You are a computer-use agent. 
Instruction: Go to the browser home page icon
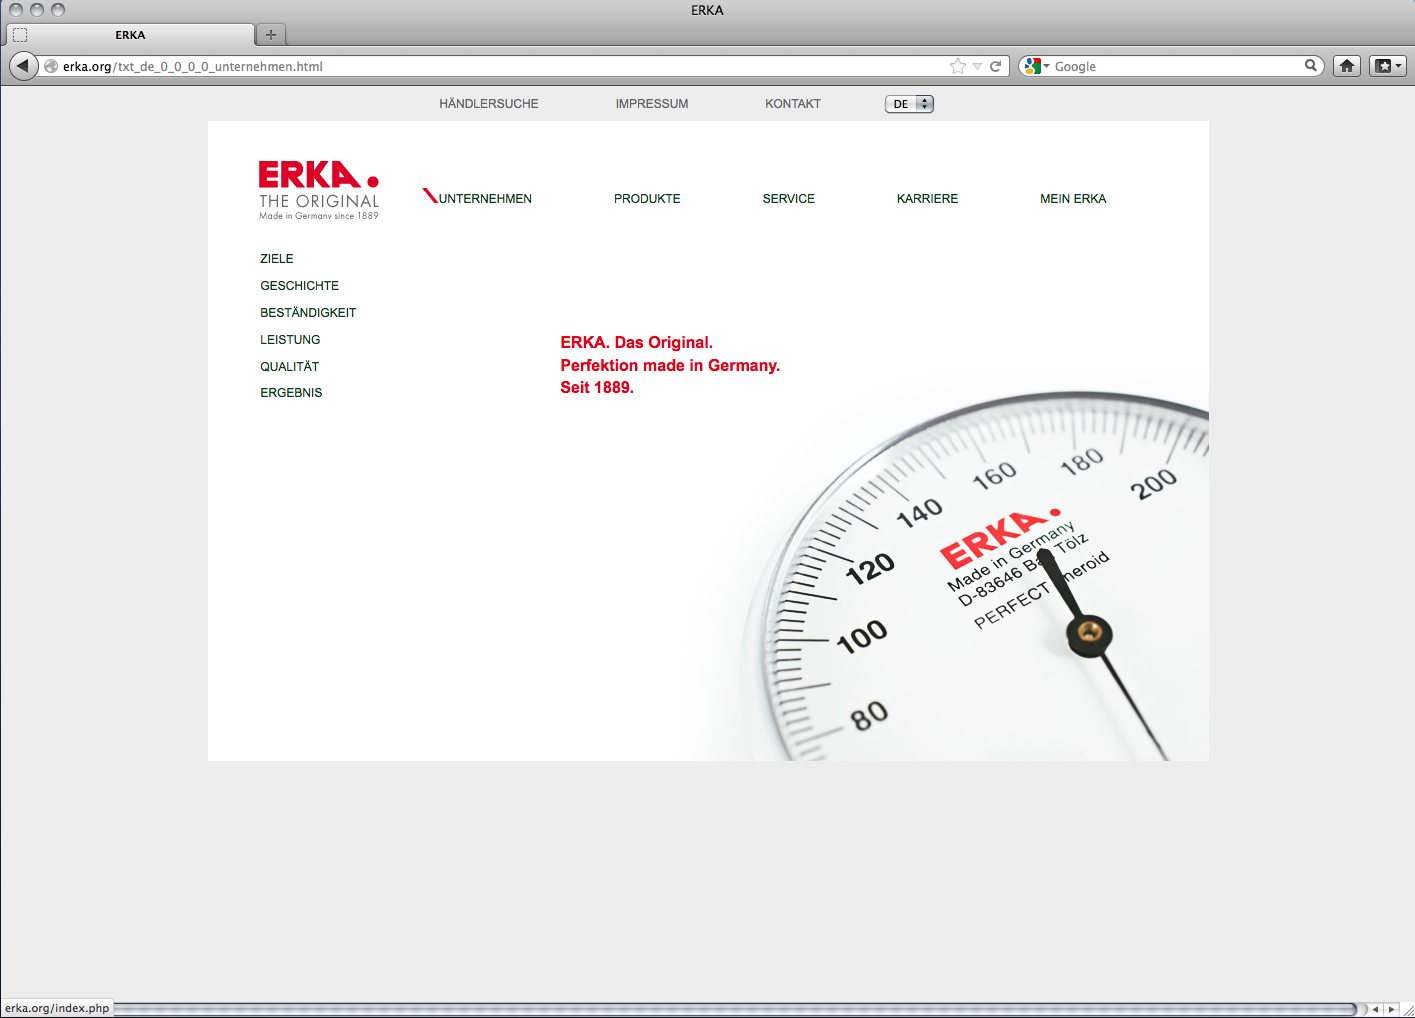[1347, 66]
